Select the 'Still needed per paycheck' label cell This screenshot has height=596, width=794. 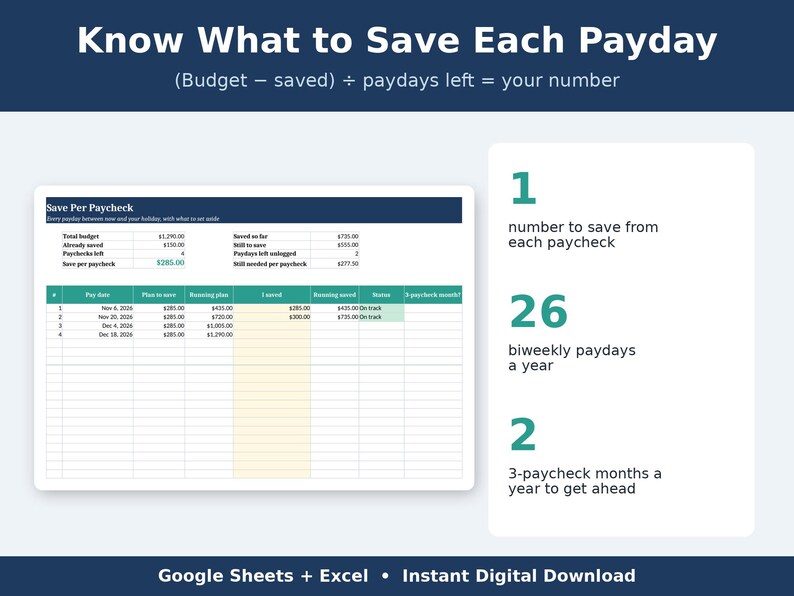pos(271,263)
